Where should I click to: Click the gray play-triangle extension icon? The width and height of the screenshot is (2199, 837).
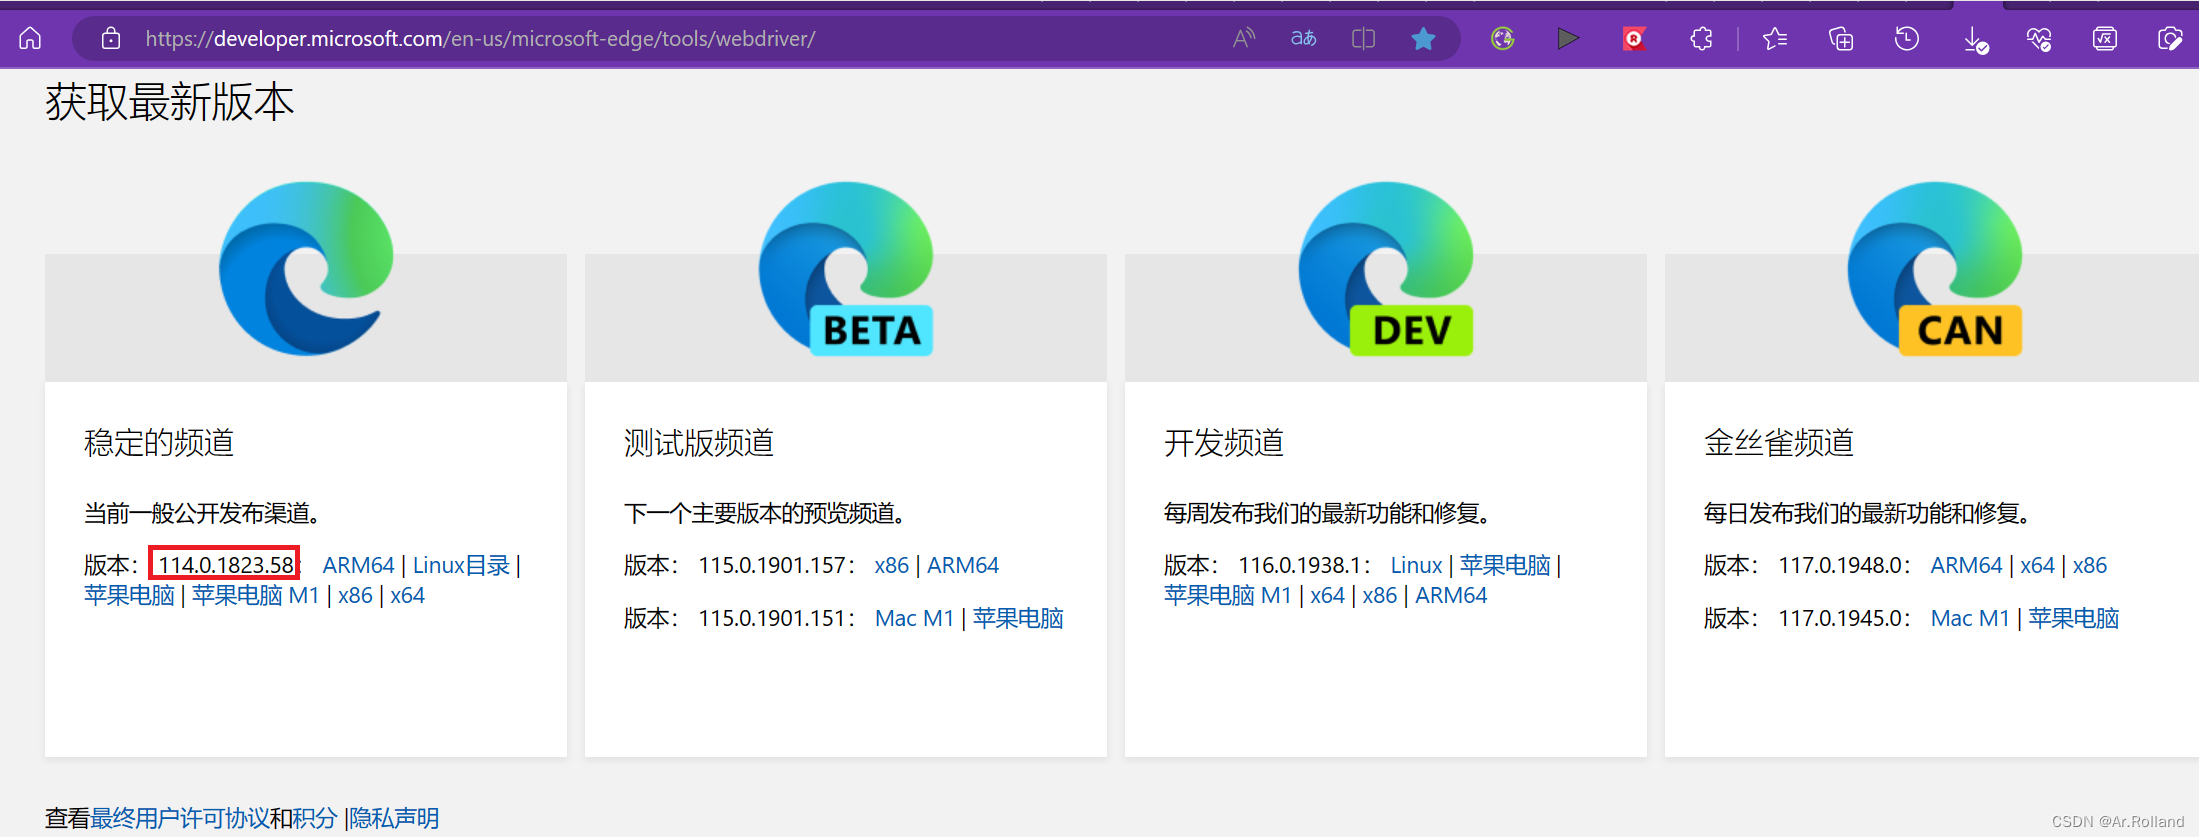(x=1567, y=38)
